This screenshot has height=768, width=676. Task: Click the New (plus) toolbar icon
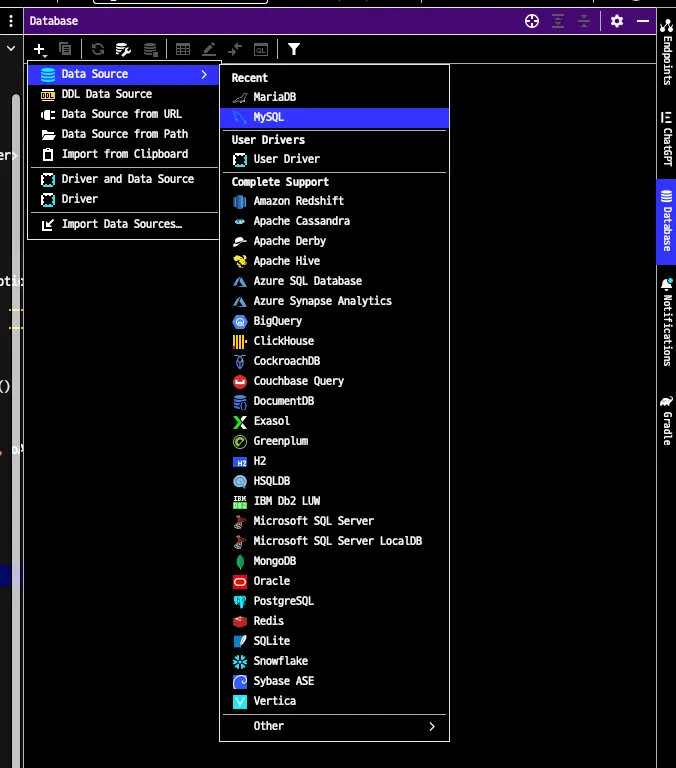(39, 49)
